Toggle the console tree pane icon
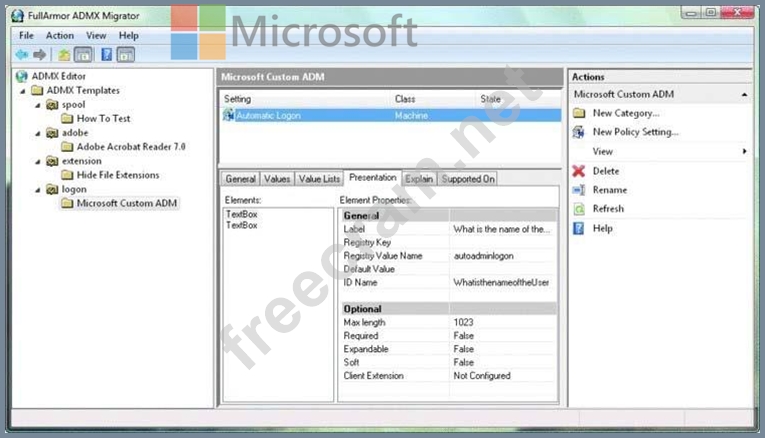The height and width of the screenshot is (438, 765). tap(83, 55)
